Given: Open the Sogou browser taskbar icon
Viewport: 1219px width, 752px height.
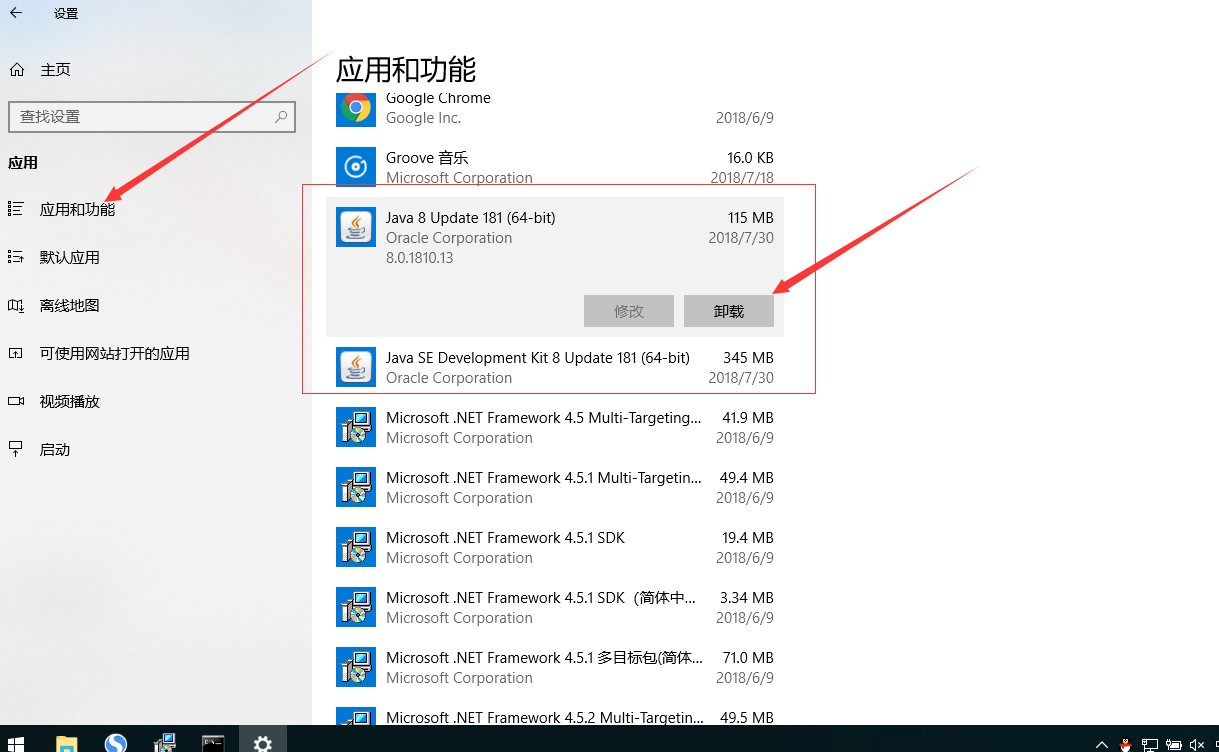Looking at the screenshot, I should [x=116, y=743].
